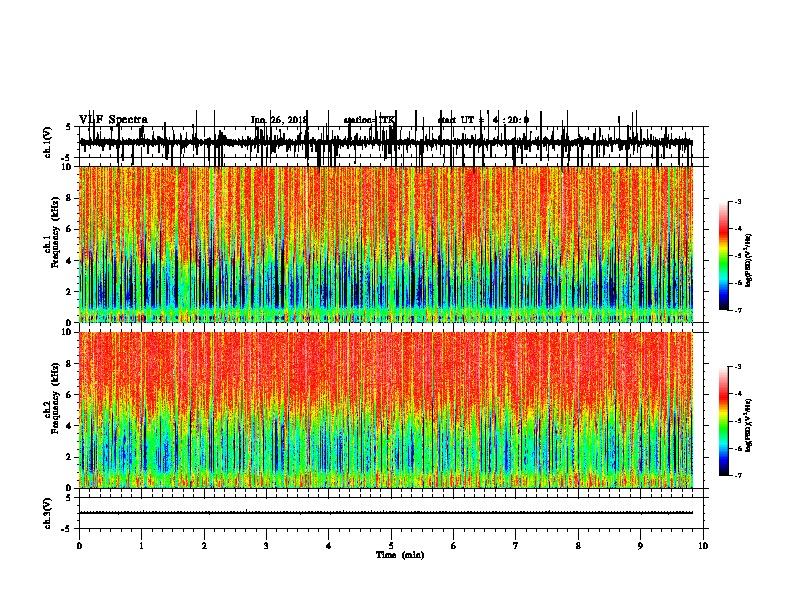
Task: Click the ch.1 voltage waveform trace
Action: pyautogui.click(x=386, y=142)
